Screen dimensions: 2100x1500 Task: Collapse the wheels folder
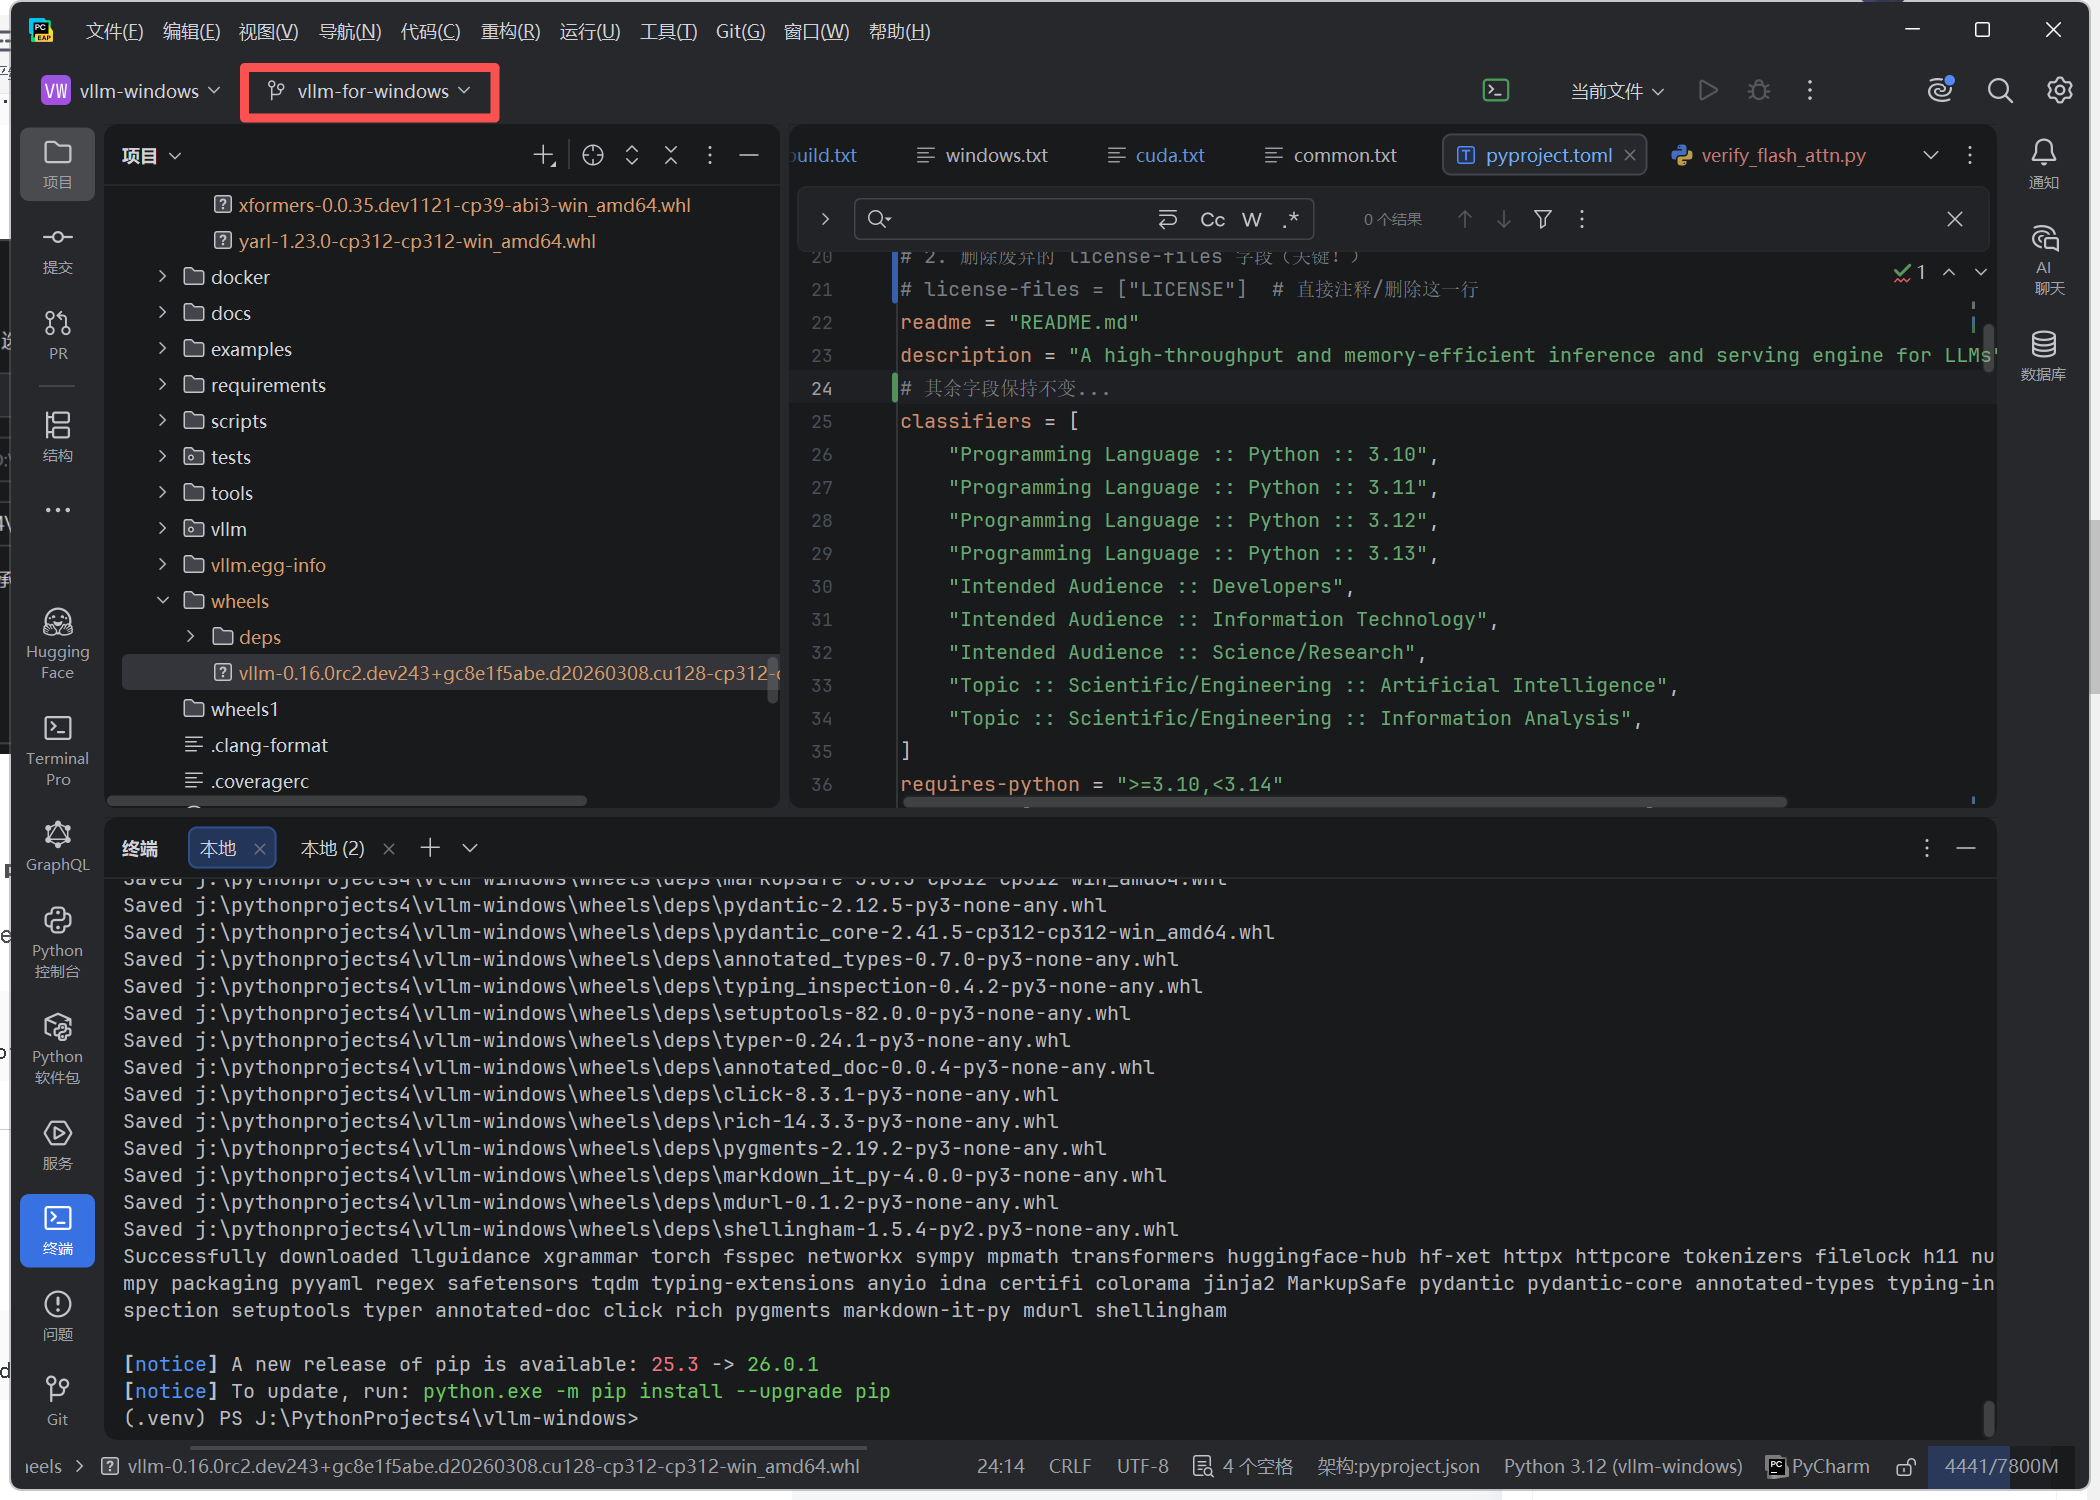tap(162, 601)
